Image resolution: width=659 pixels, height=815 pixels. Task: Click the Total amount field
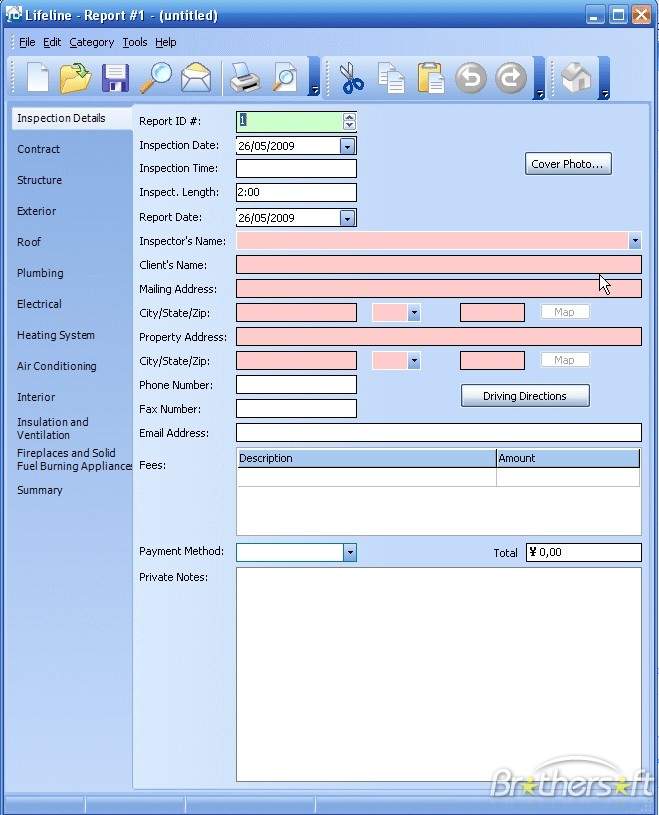click(584, 553)
